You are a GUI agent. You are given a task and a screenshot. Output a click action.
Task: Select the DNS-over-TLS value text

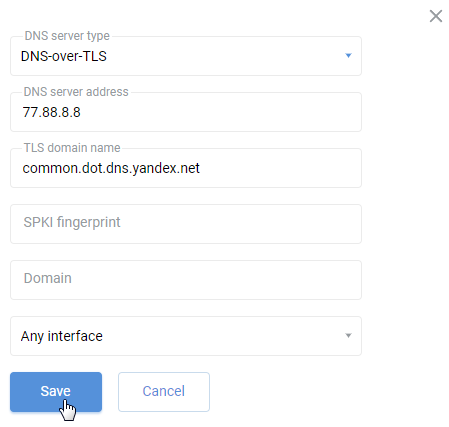click(x=64, y=56)
